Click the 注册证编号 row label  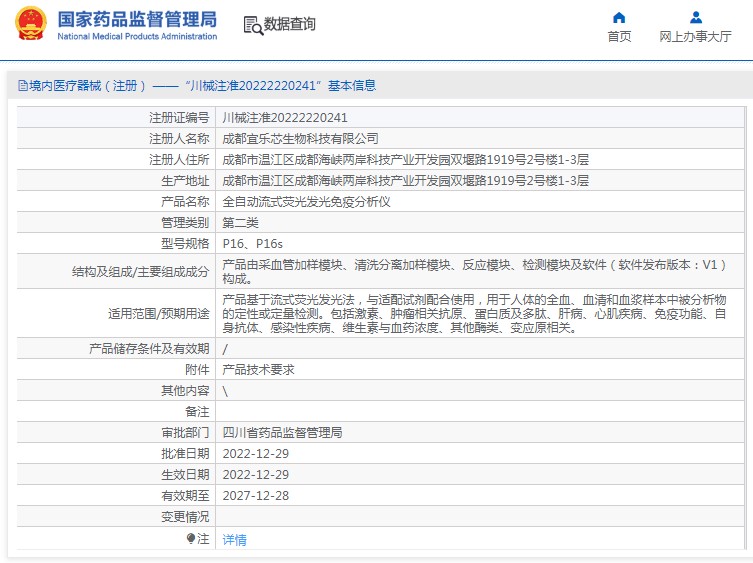click(x=179, y=118)
